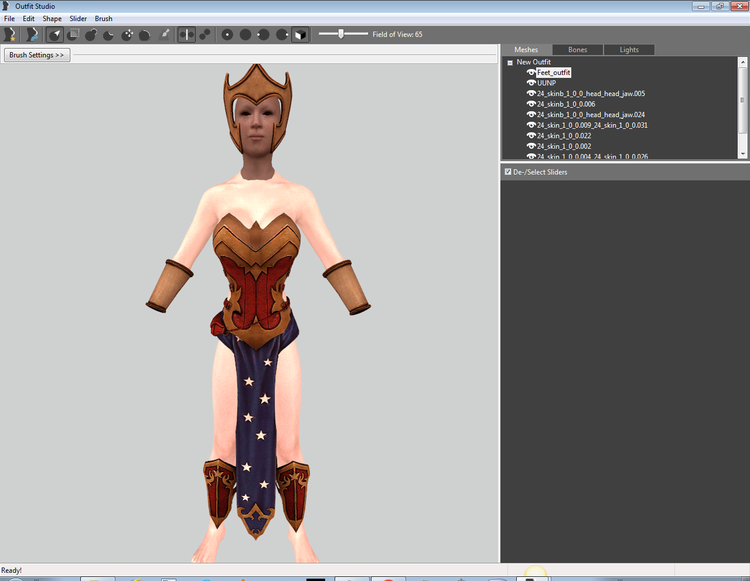The width and height of the screenshot is (750, 581).
Task: Toggle visibility of 24_skin_1_0_0.002
Action: 530,146
